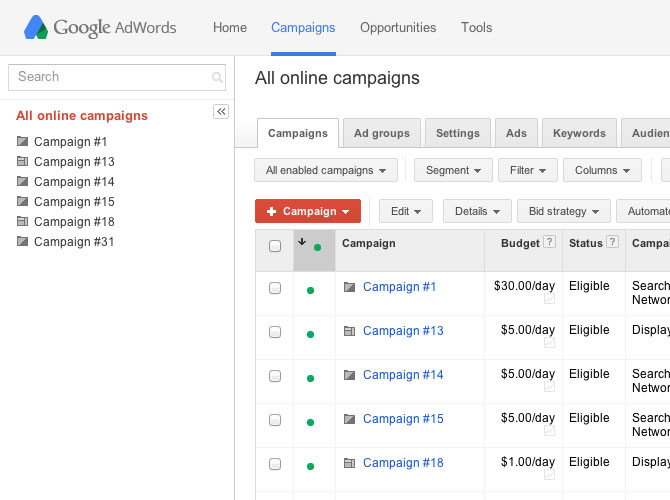Click green status dot for Campaign #14

[311, 379]
